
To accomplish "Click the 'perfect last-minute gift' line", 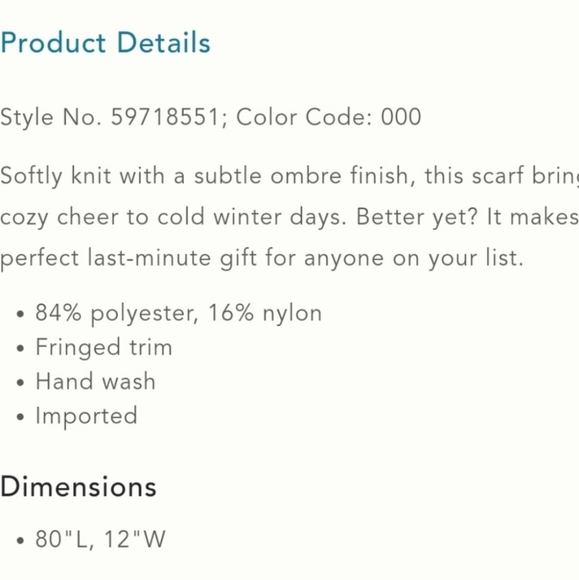I will click(x=262, y=258).
